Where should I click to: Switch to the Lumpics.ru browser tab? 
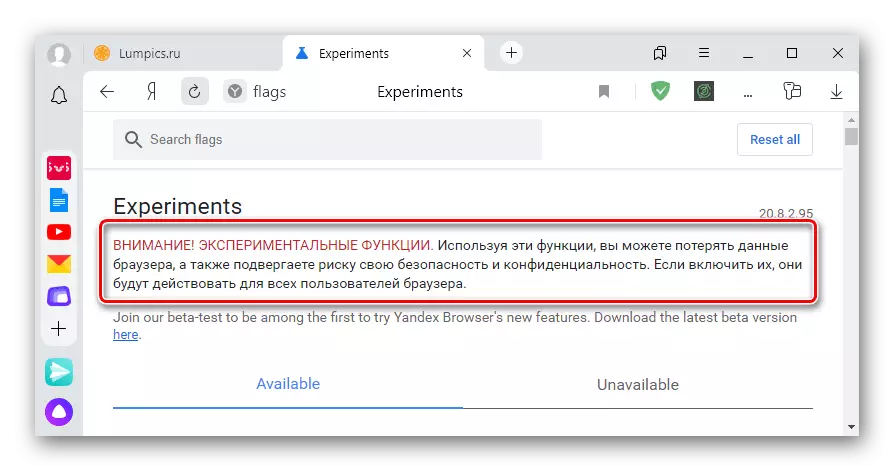pos(150,53)
